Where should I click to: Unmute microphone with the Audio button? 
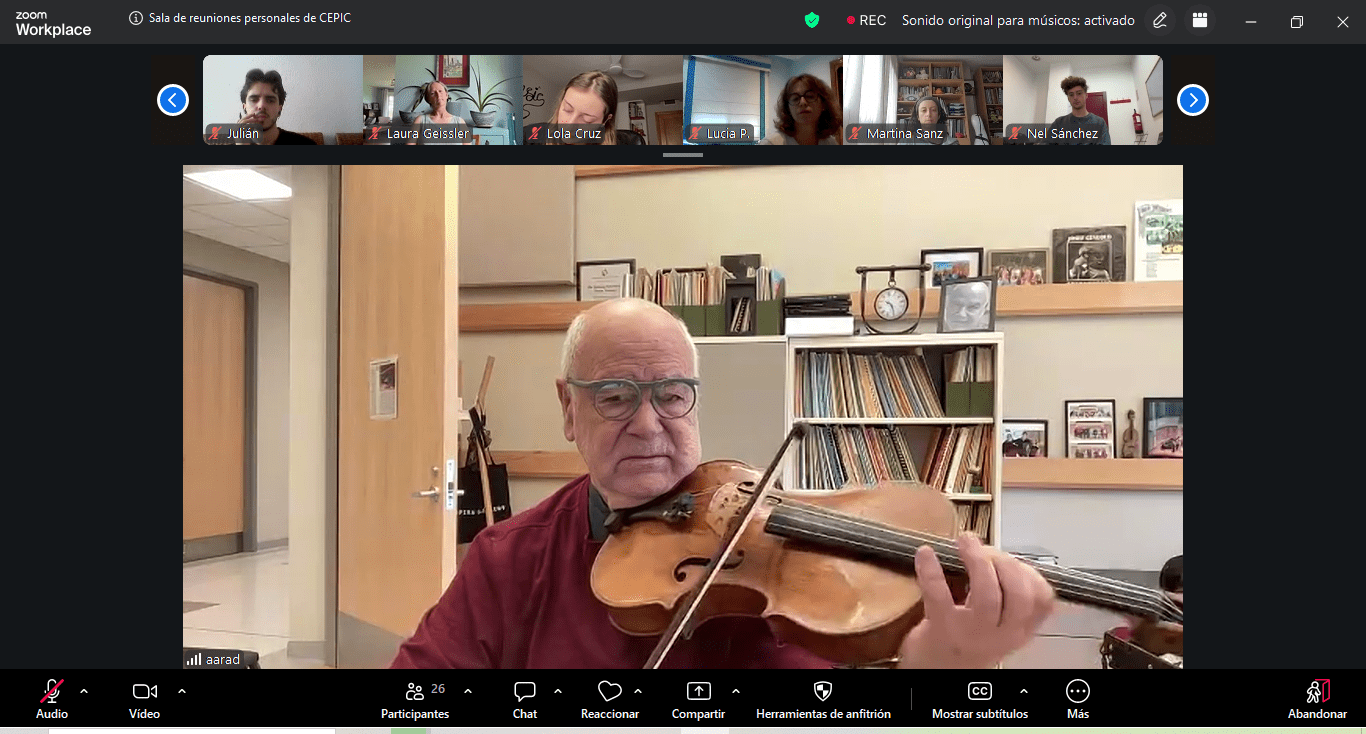(52, 700)
